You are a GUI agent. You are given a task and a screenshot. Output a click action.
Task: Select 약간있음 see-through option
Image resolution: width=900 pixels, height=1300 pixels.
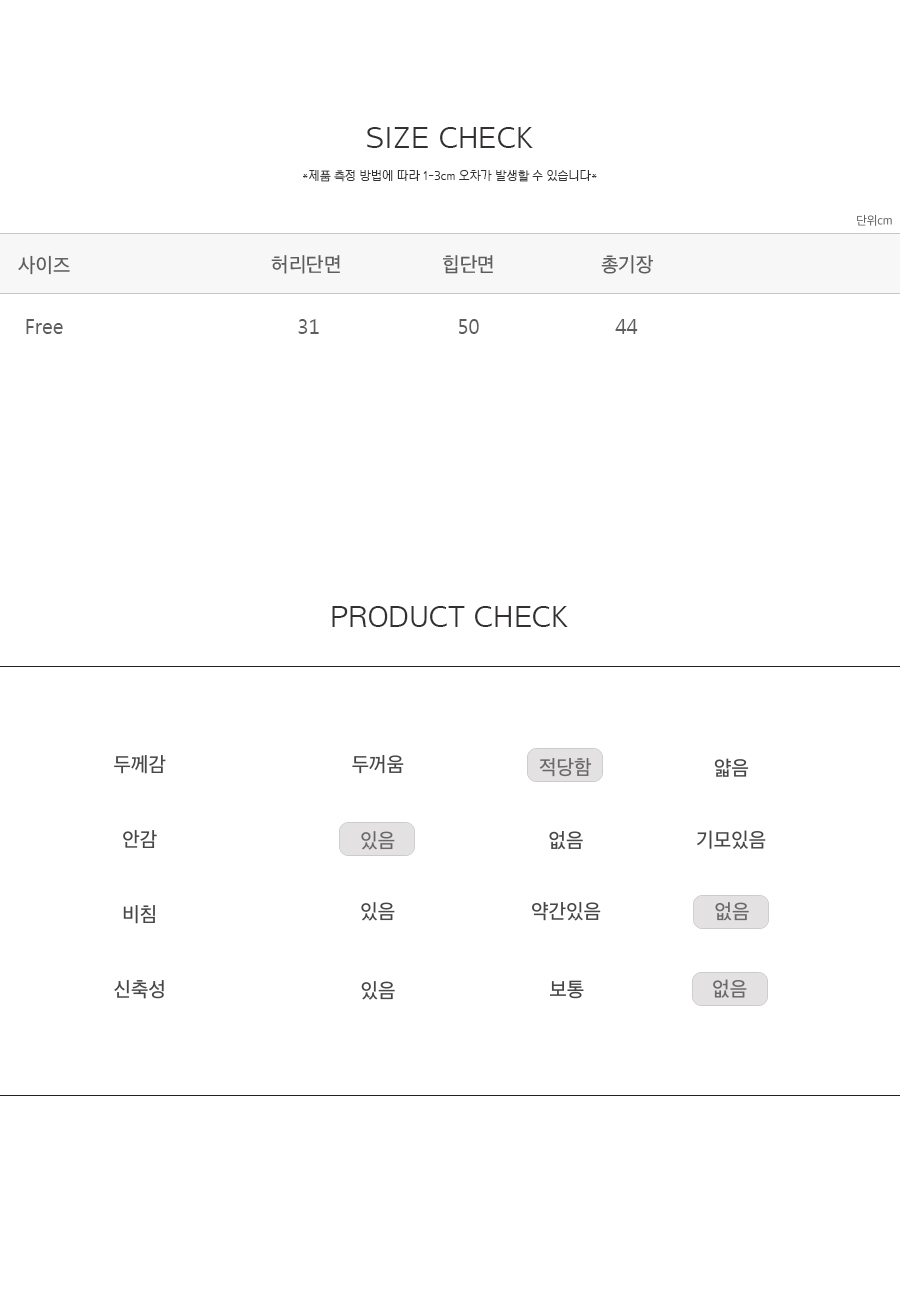point(566,911)
